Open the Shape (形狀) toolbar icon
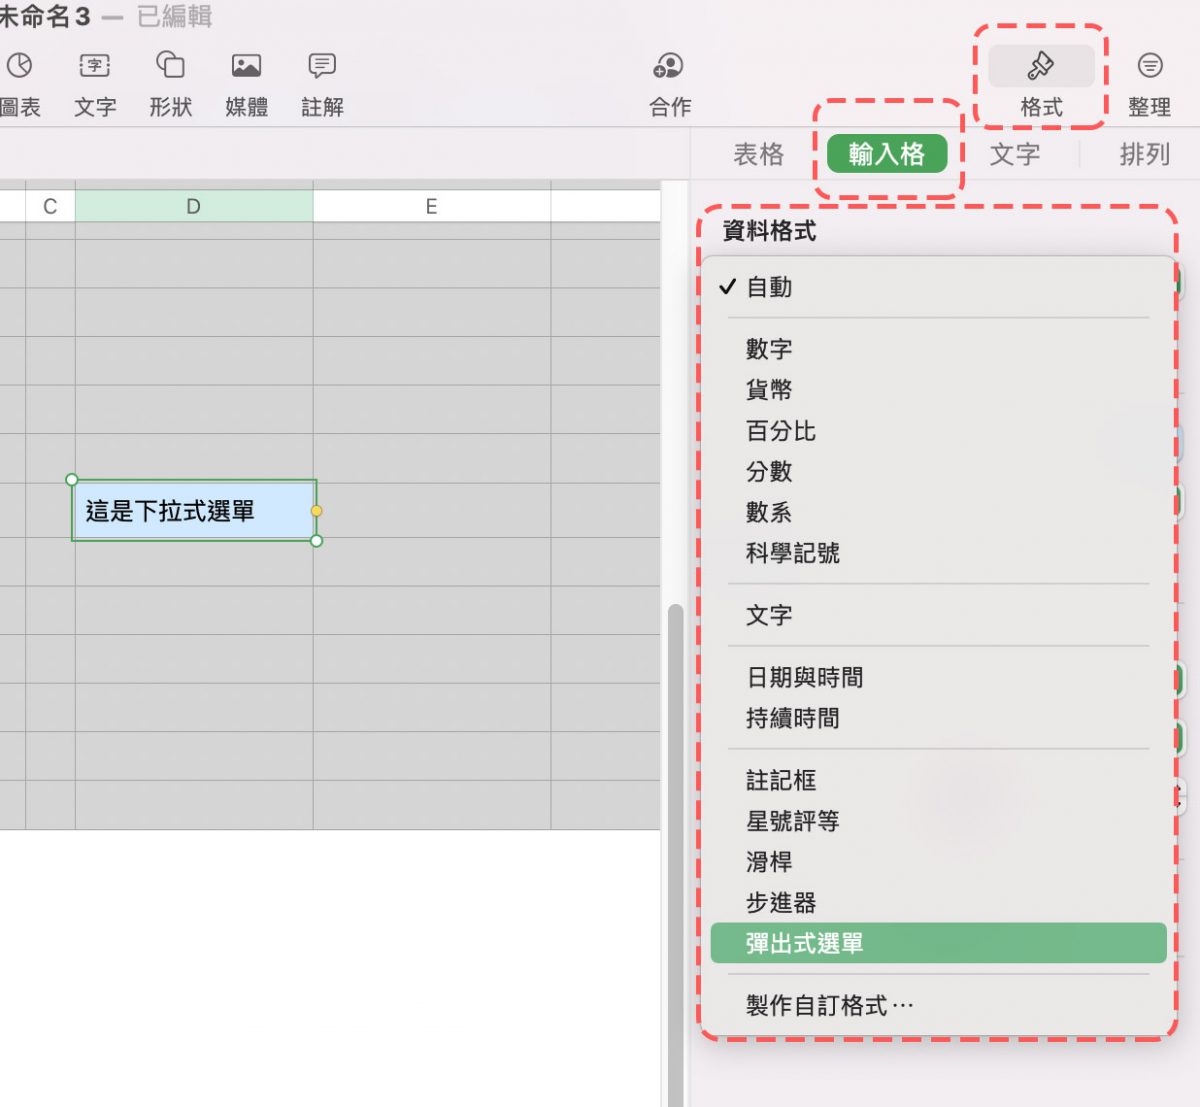The width and height of the screenshot is (1200, 1107). click(x=170, y=66)
